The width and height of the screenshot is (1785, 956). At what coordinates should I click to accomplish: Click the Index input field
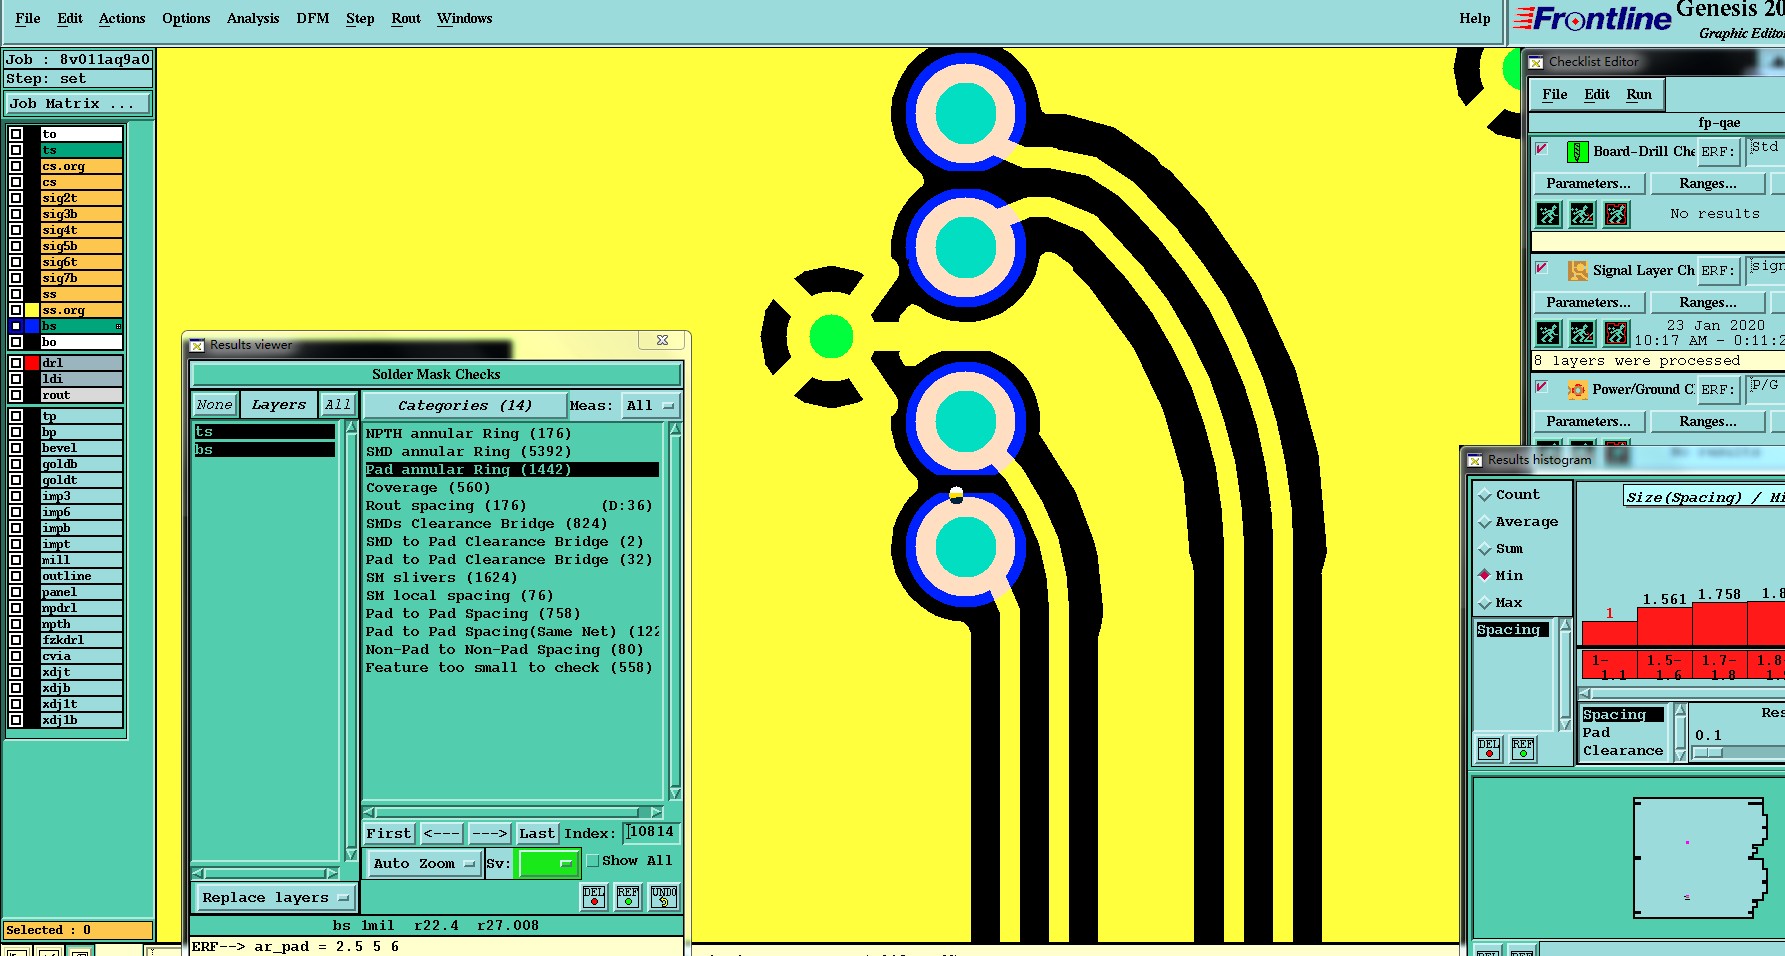click(x=652, y=833)
